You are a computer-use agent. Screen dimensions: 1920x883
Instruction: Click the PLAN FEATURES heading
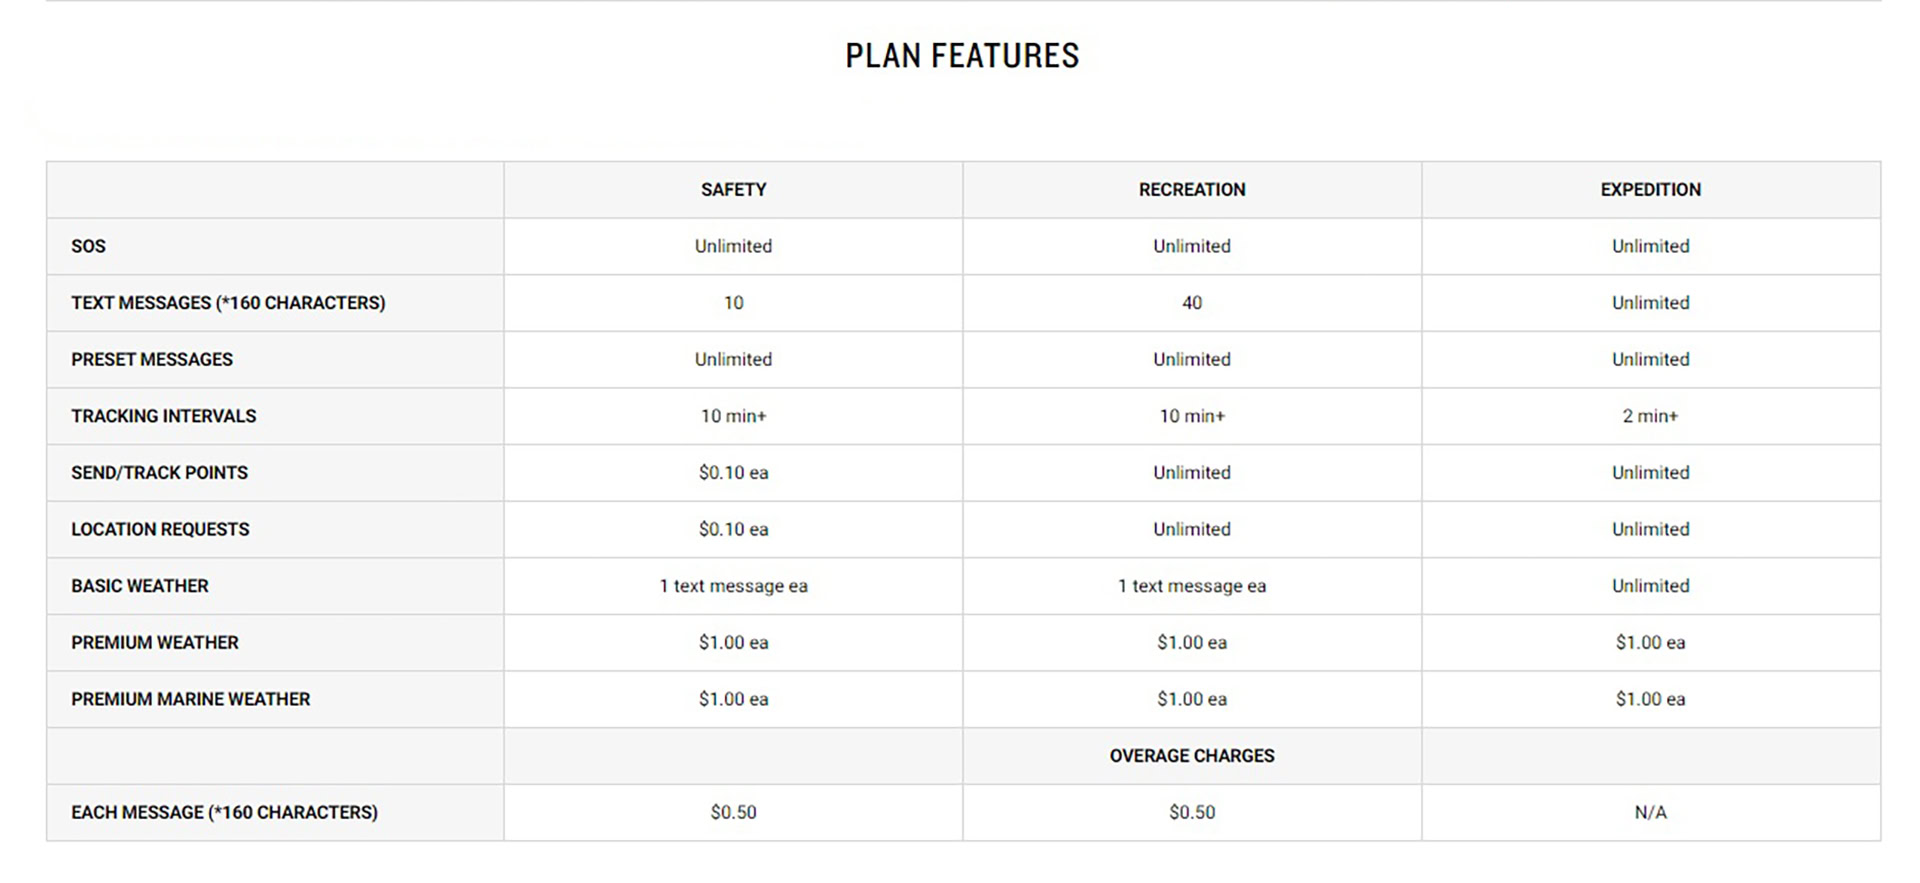[962, 56]
